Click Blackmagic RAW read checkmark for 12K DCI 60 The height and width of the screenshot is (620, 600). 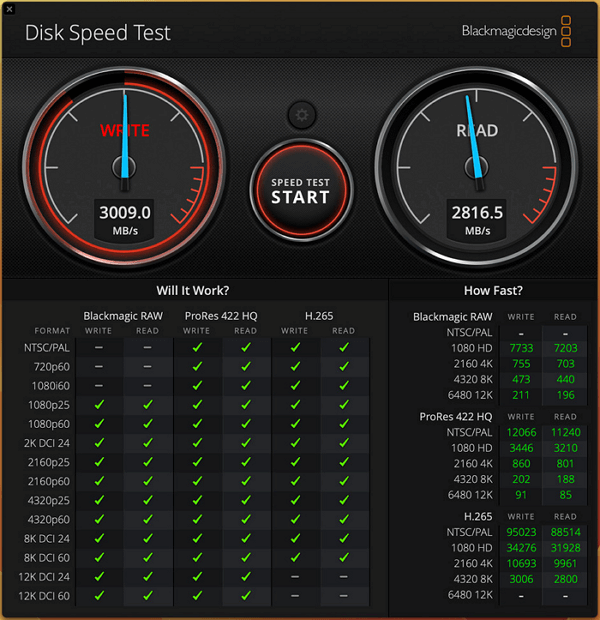click(x=147, y=596)
